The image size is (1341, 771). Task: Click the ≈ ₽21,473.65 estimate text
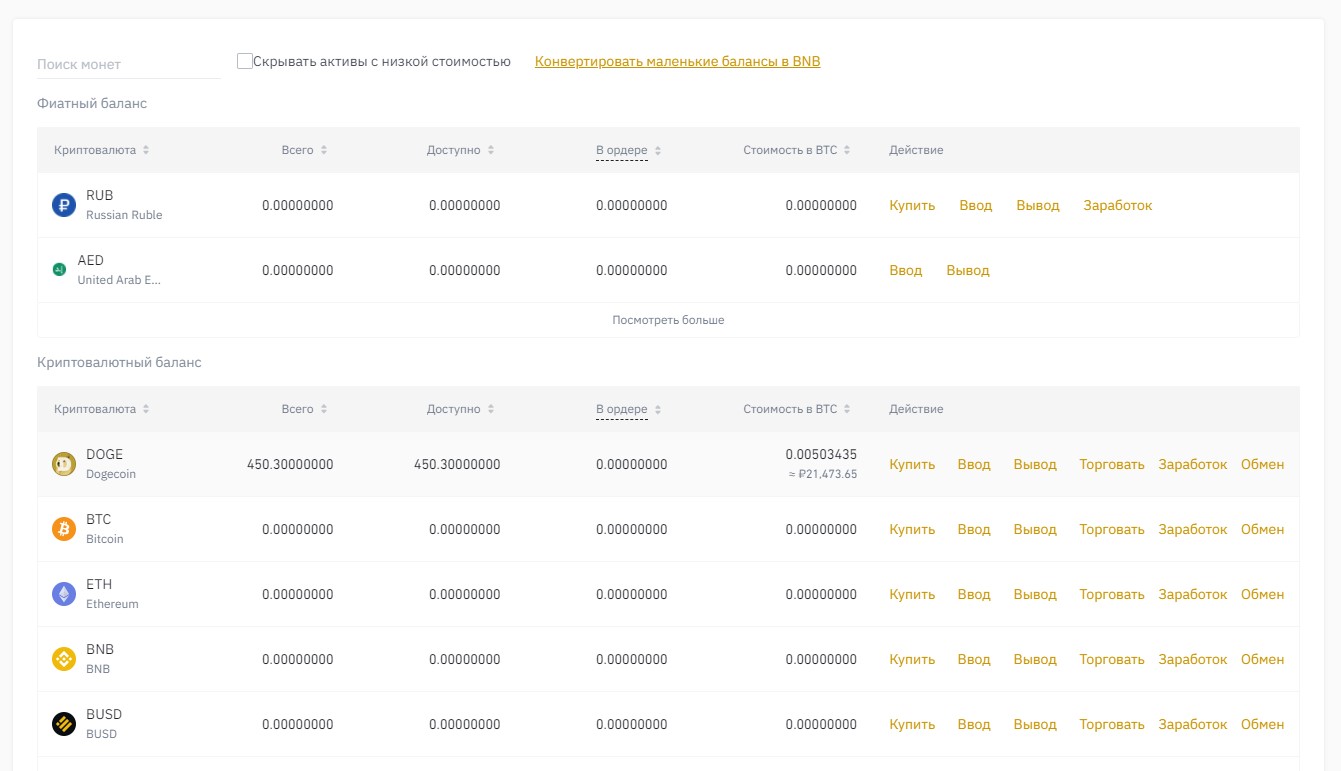point(823,474)
